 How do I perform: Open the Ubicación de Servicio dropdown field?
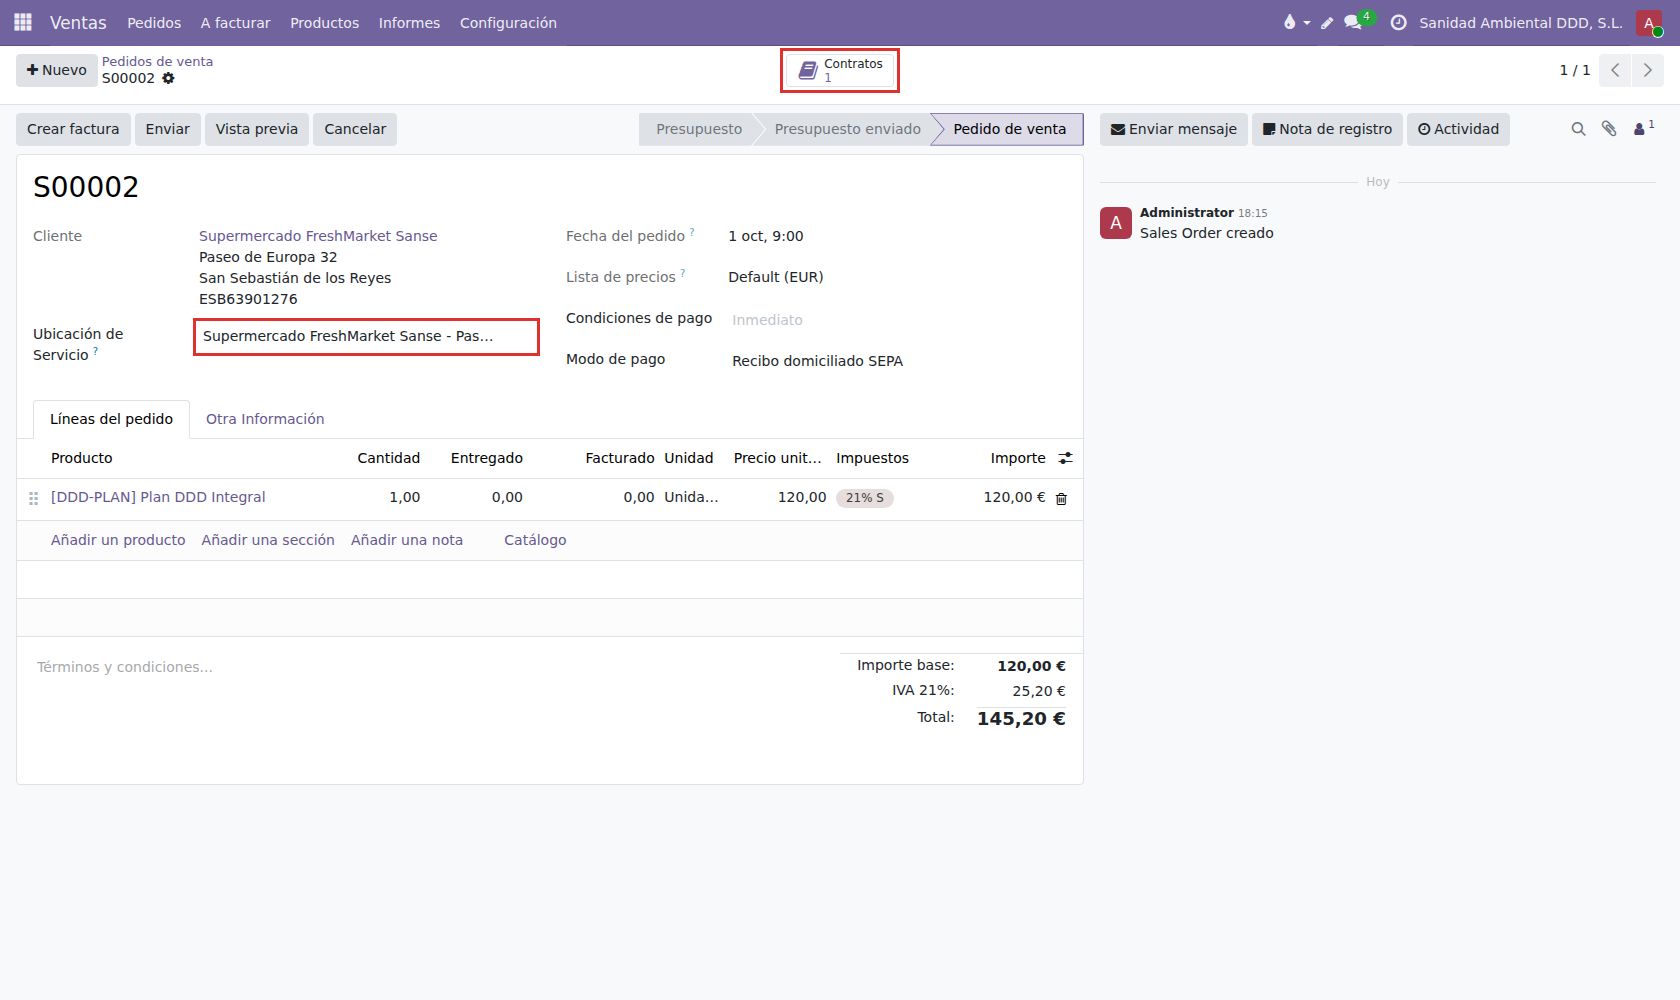point(366,336)
